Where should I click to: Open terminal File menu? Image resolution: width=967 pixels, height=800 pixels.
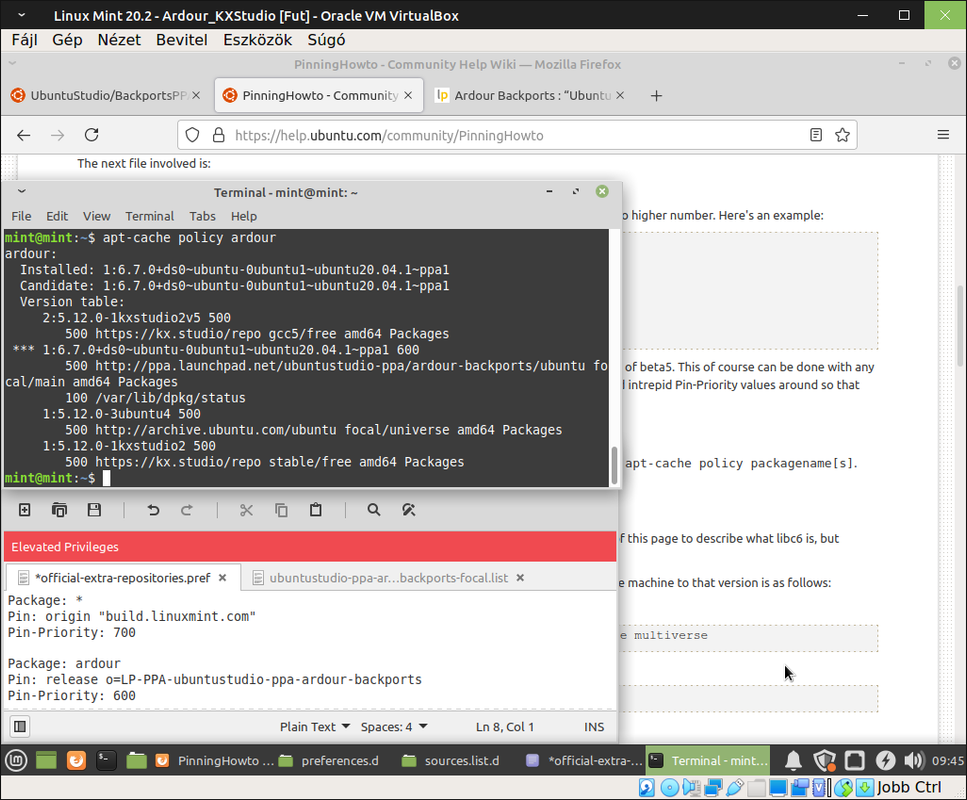[x=21, y=216]
